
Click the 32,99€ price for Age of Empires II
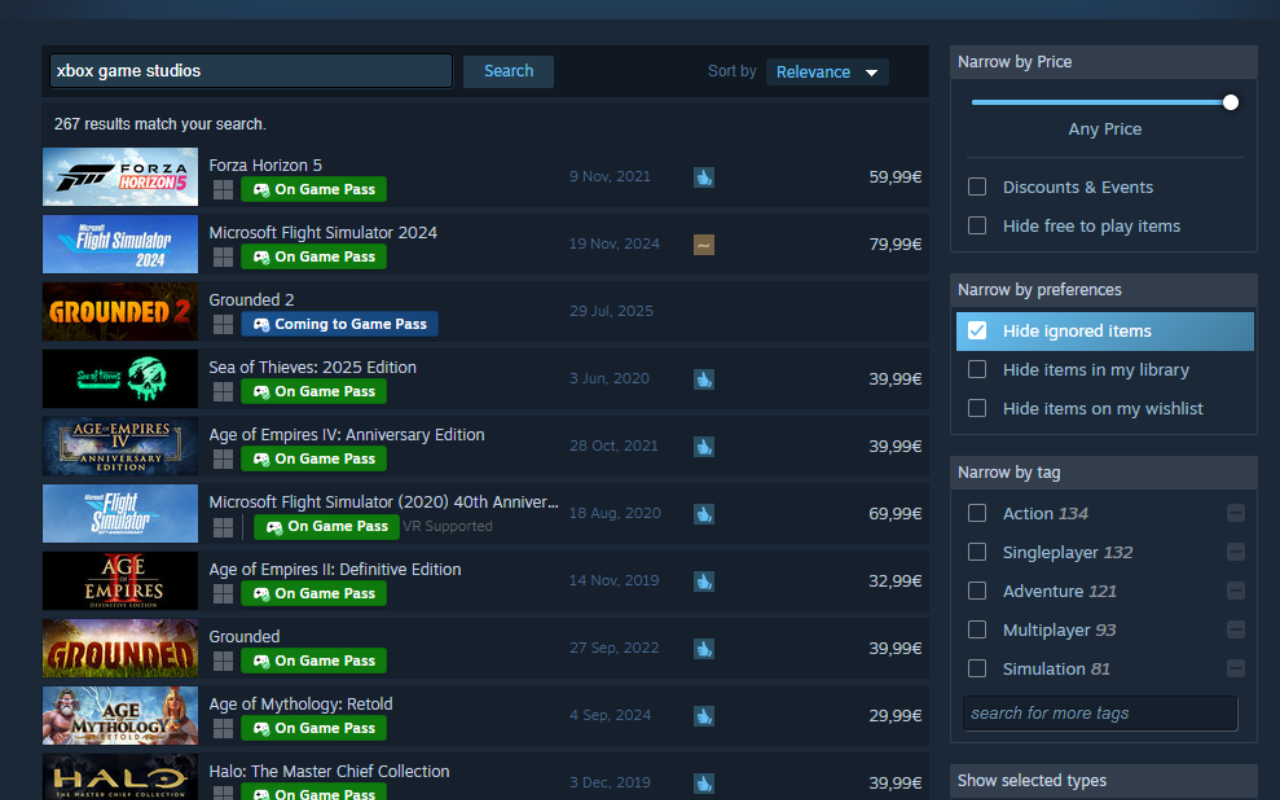tap(895, 581)
